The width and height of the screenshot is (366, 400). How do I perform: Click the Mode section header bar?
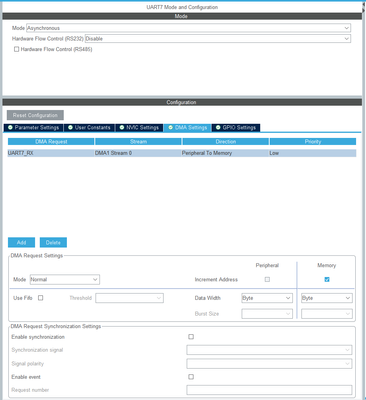[182, 16]
